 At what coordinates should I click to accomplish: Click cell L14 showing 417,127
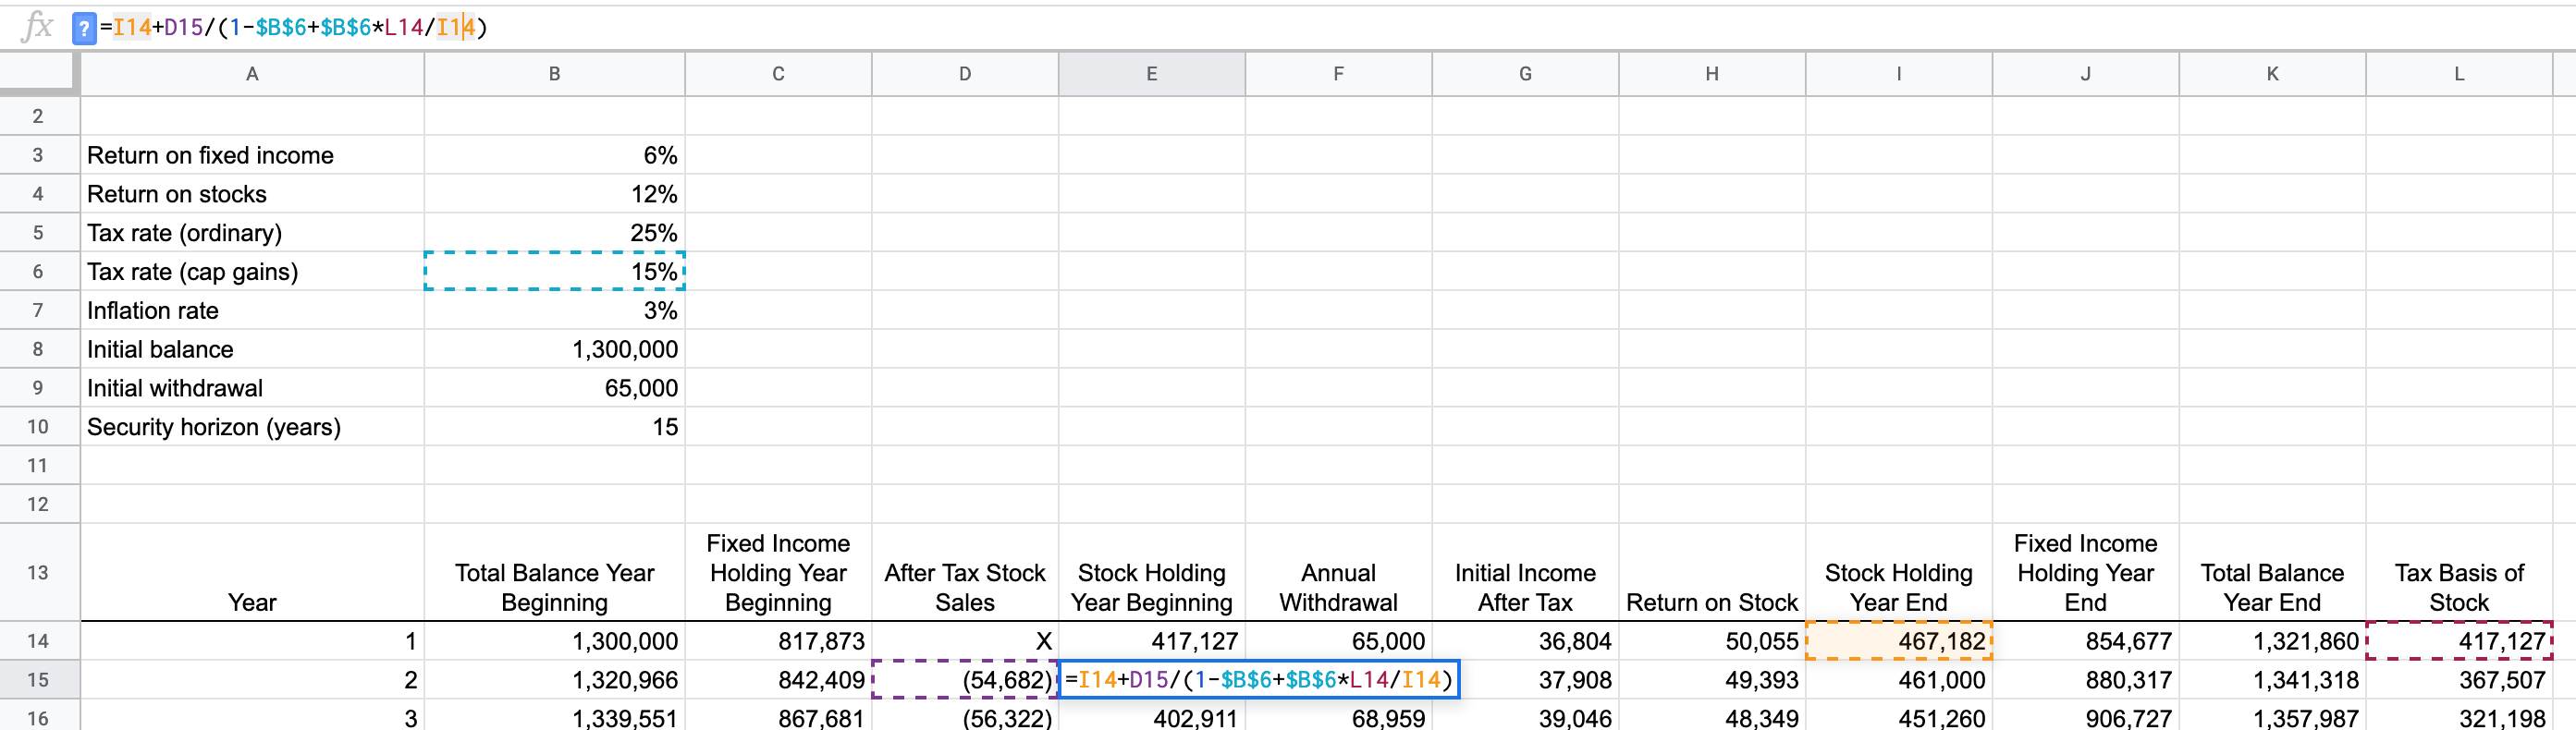(2459, 641)
